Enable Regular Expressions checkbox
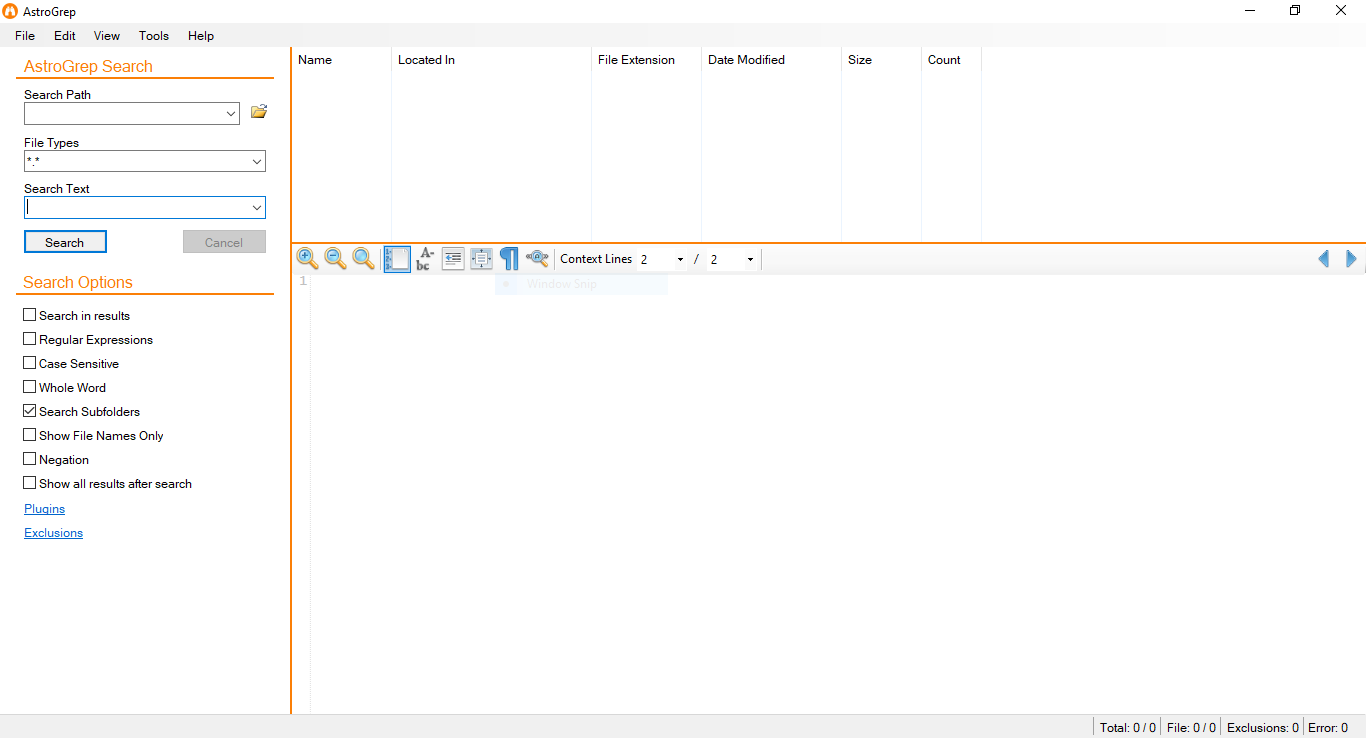This screenshot has height=738, width=1366. pyautogui.click(x=30, y=339)
